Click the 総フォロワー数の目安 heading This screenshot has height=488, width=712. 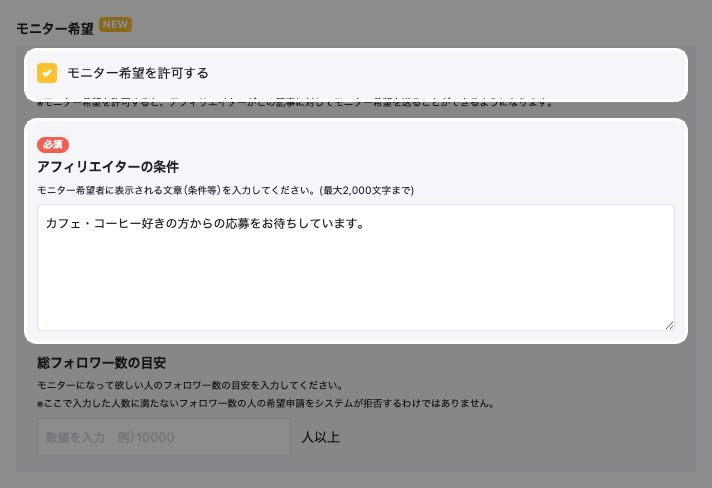click(x=101, y=363)
